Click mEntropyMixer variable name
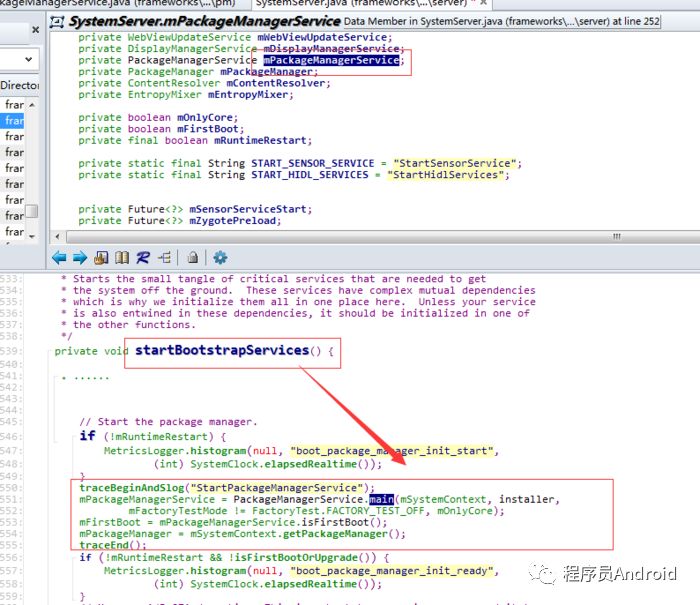 pos(248,95)
